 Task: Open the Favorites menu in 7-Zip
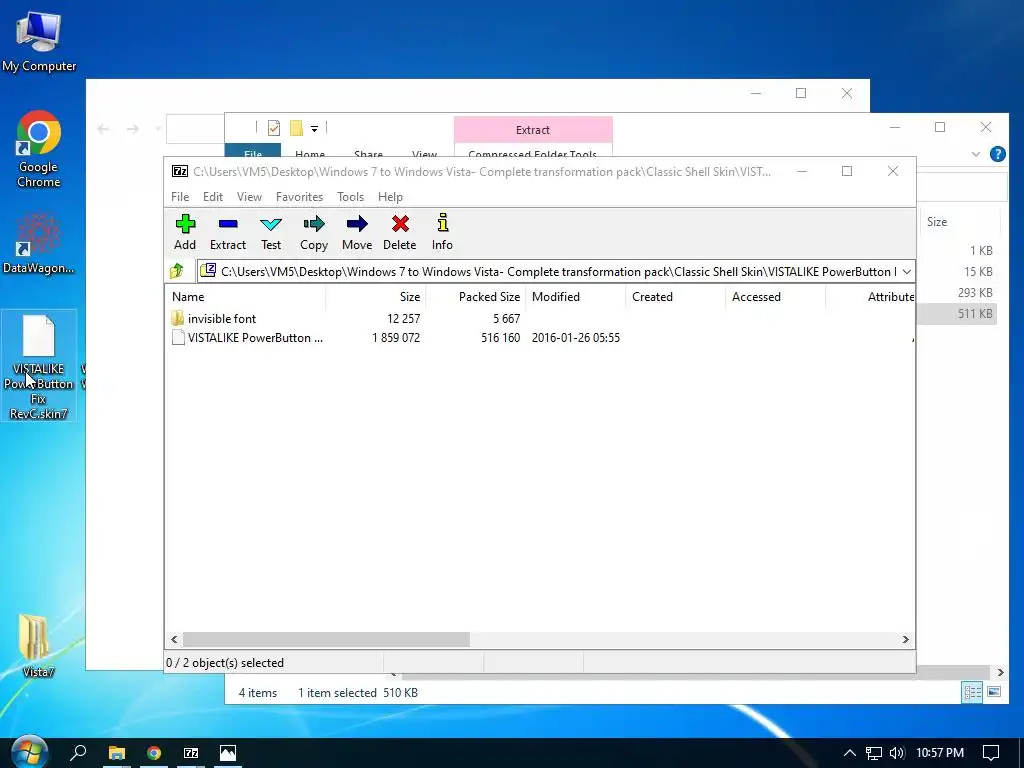[x=299, y=197]
